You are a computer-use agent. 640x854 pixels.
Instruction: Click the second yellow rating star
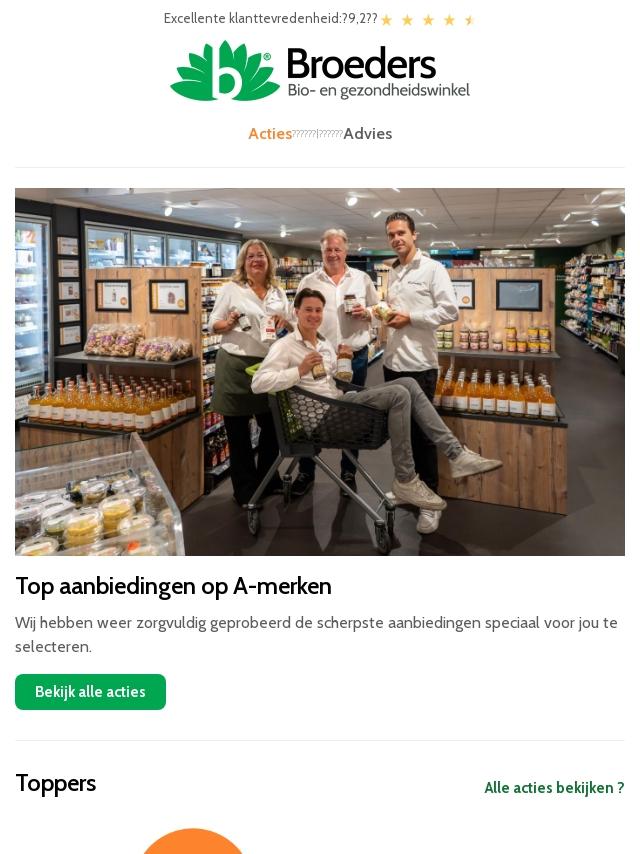tap(407, 21)
